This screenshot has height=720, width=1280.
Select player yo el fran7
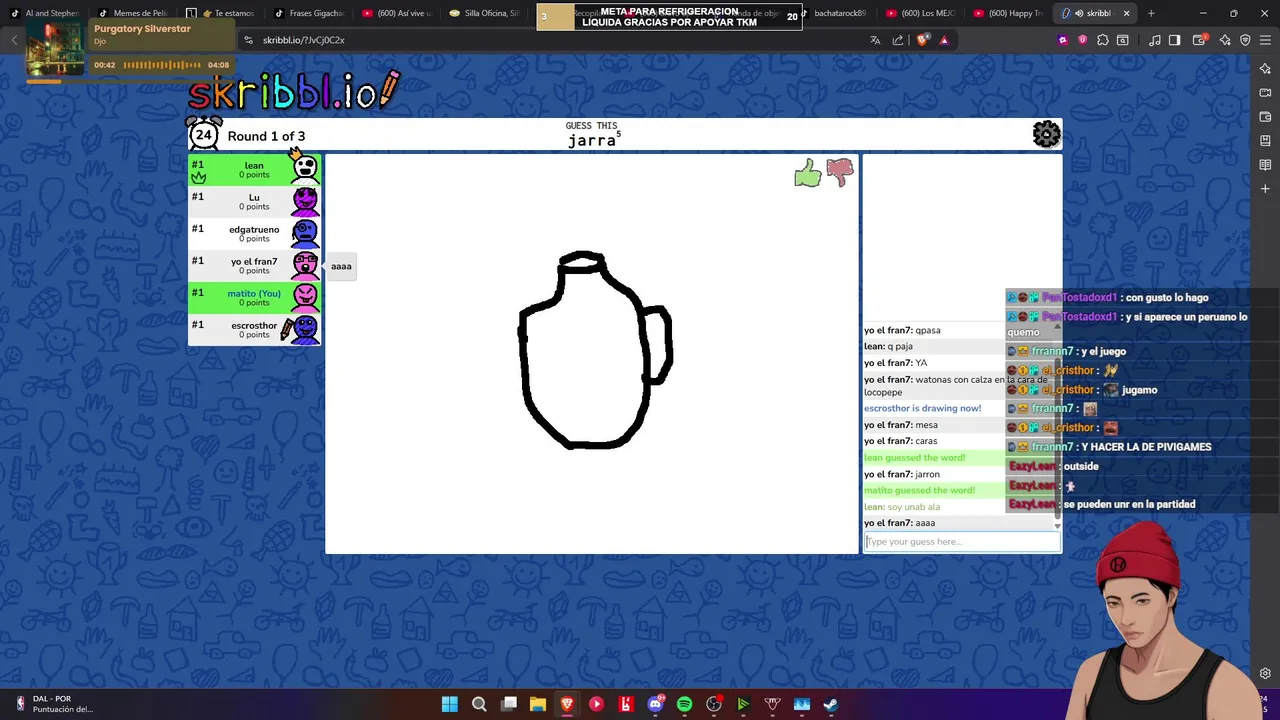[254, 265]
